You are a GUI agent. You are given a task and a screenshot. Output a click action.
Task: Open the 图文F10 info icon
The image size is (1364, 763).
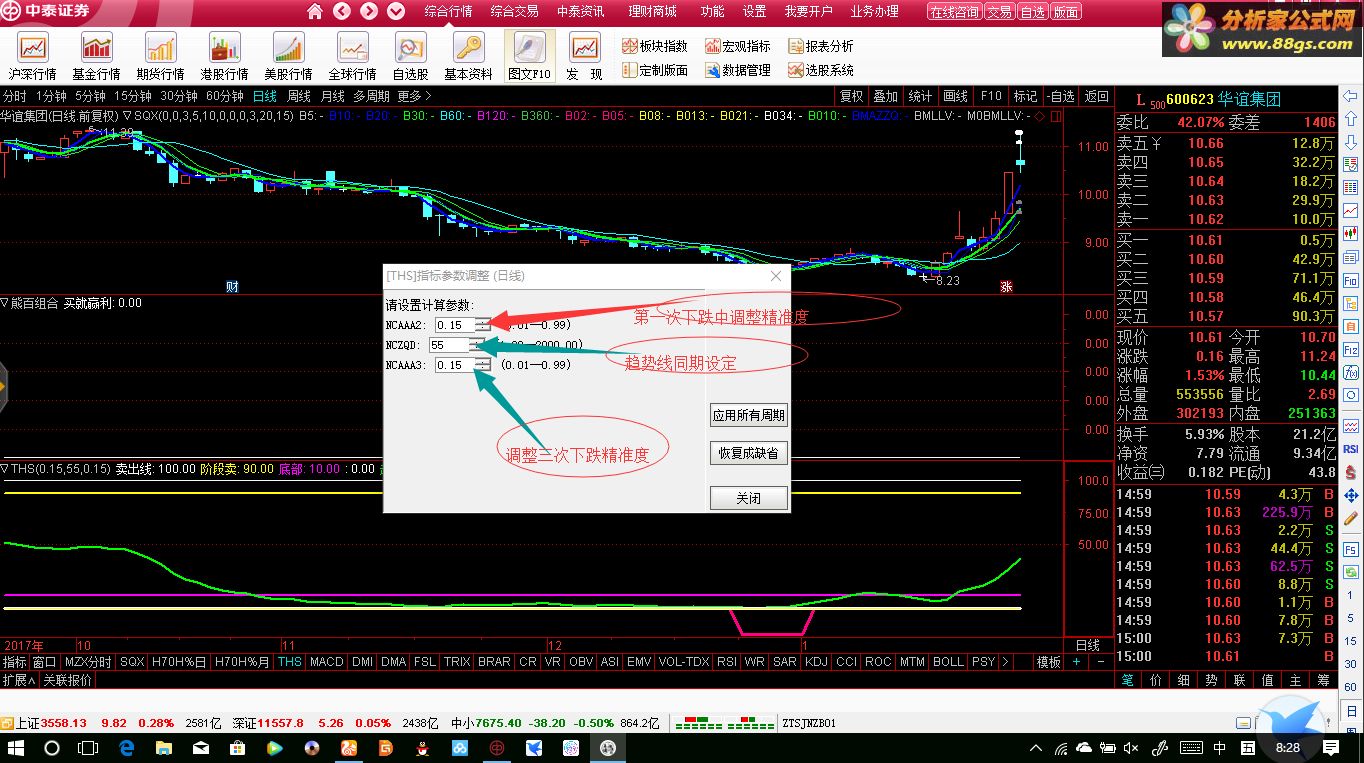[x=530, y=56]
